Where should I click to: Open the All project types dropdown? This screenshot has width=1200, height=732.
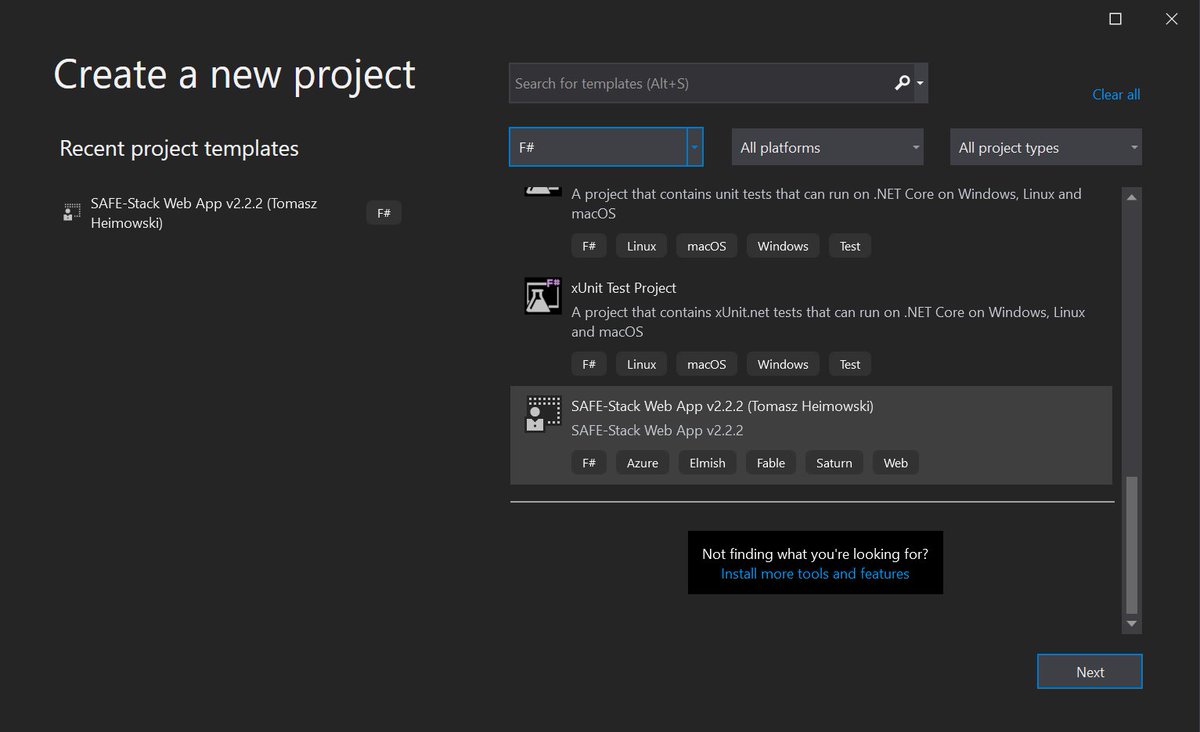[x=1045, y=147]
